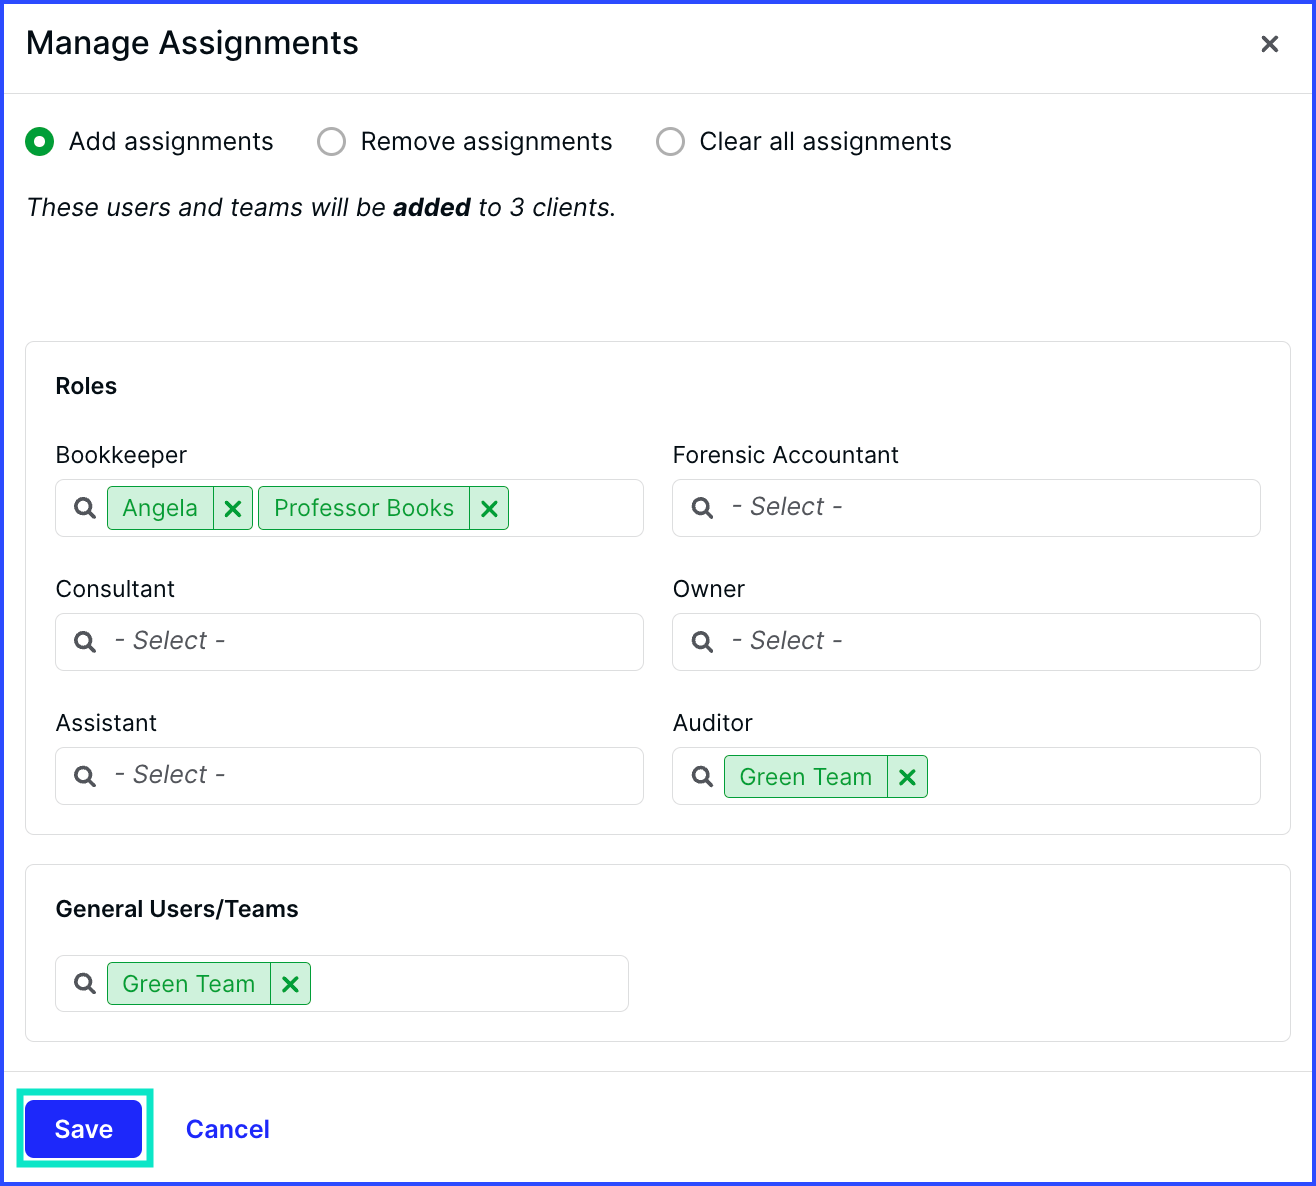Click the Auditor field search icon

pyautogui.click(x=703, y=776)
